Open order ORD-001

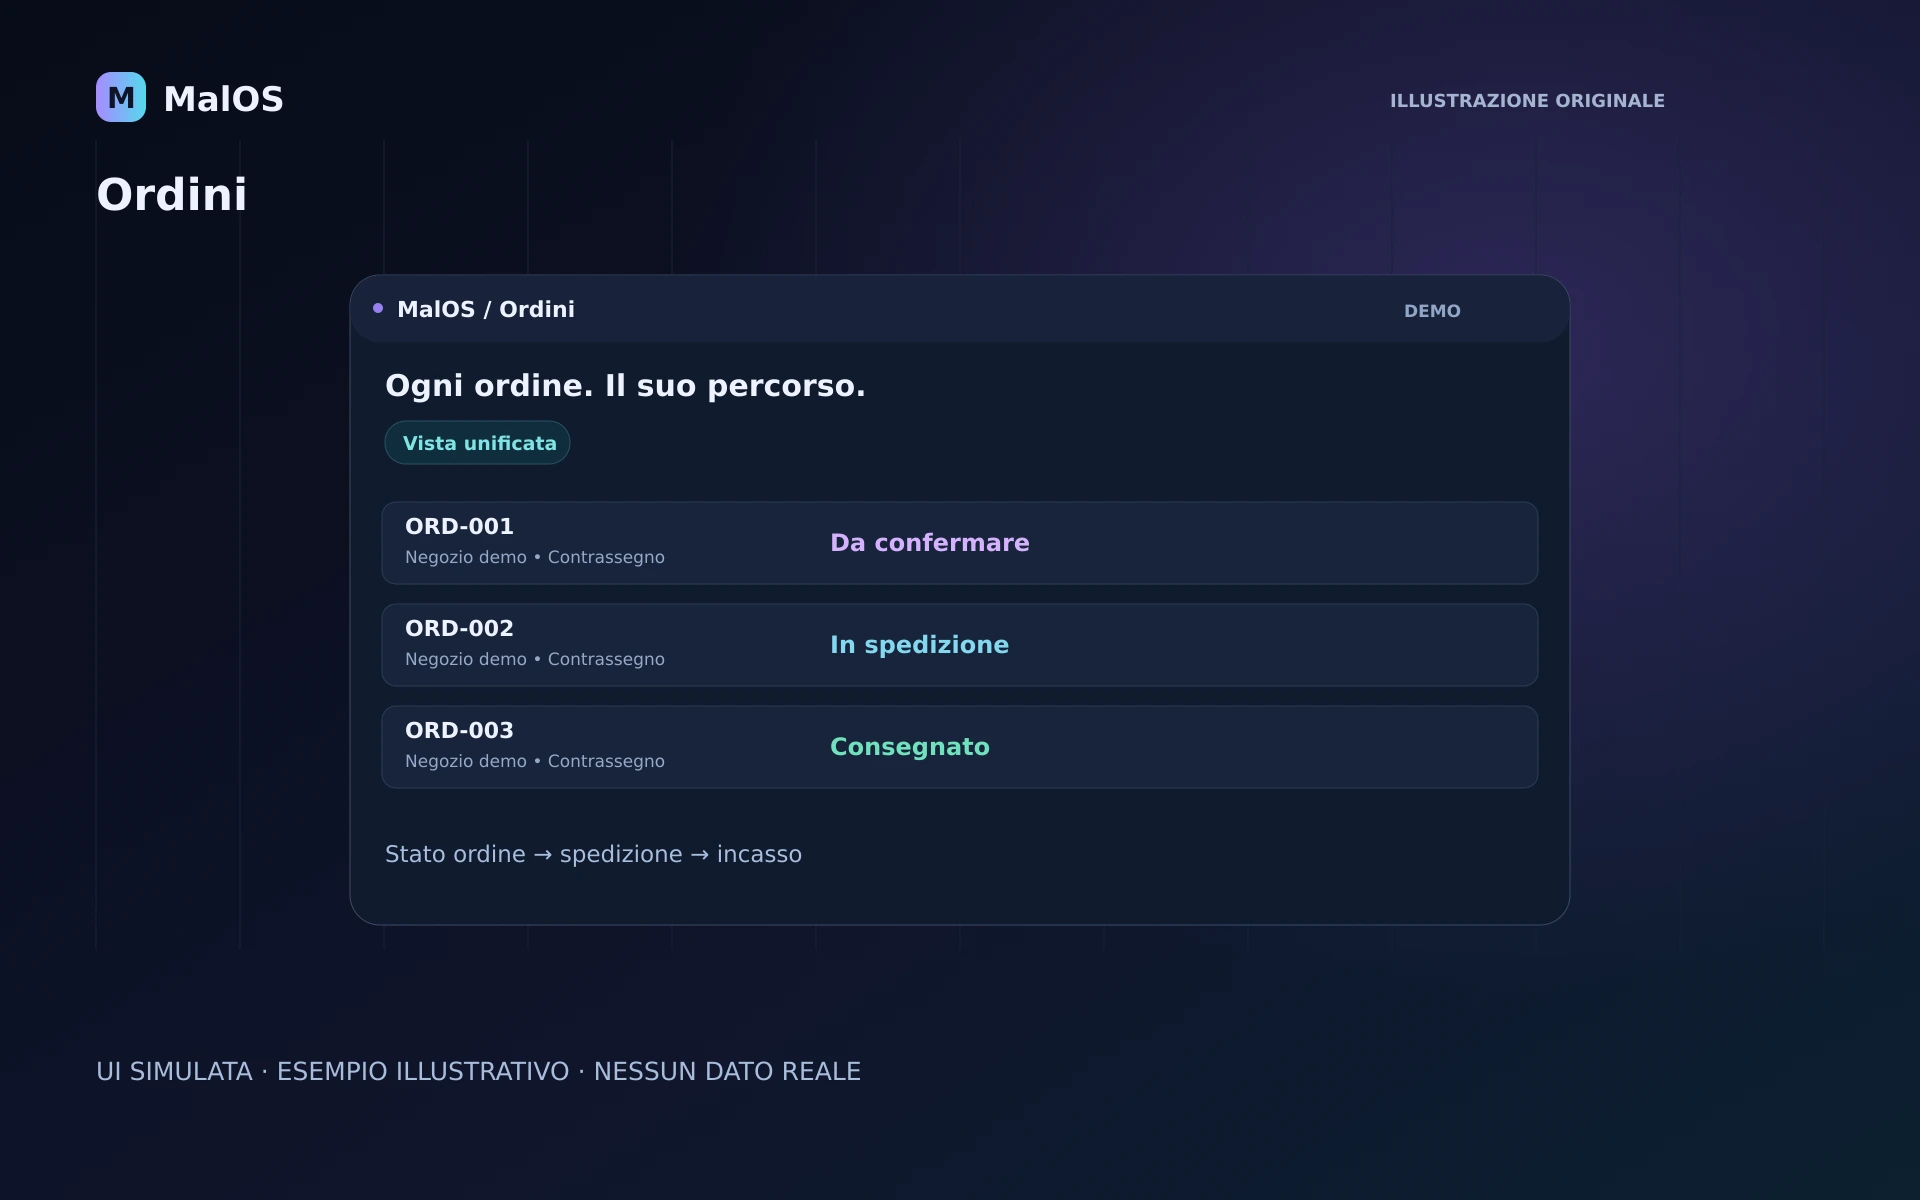click(x=960, y=543)
